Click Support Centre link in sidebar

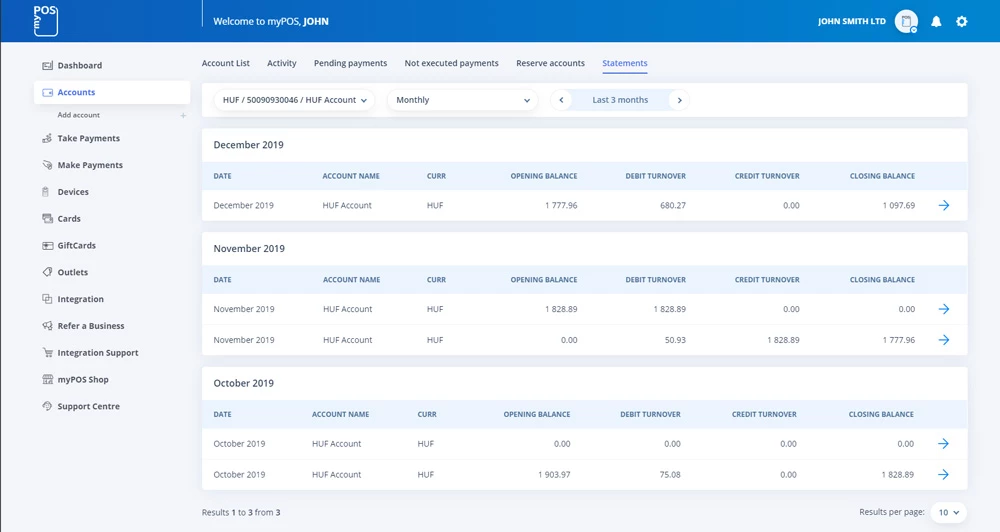point(88,407)
